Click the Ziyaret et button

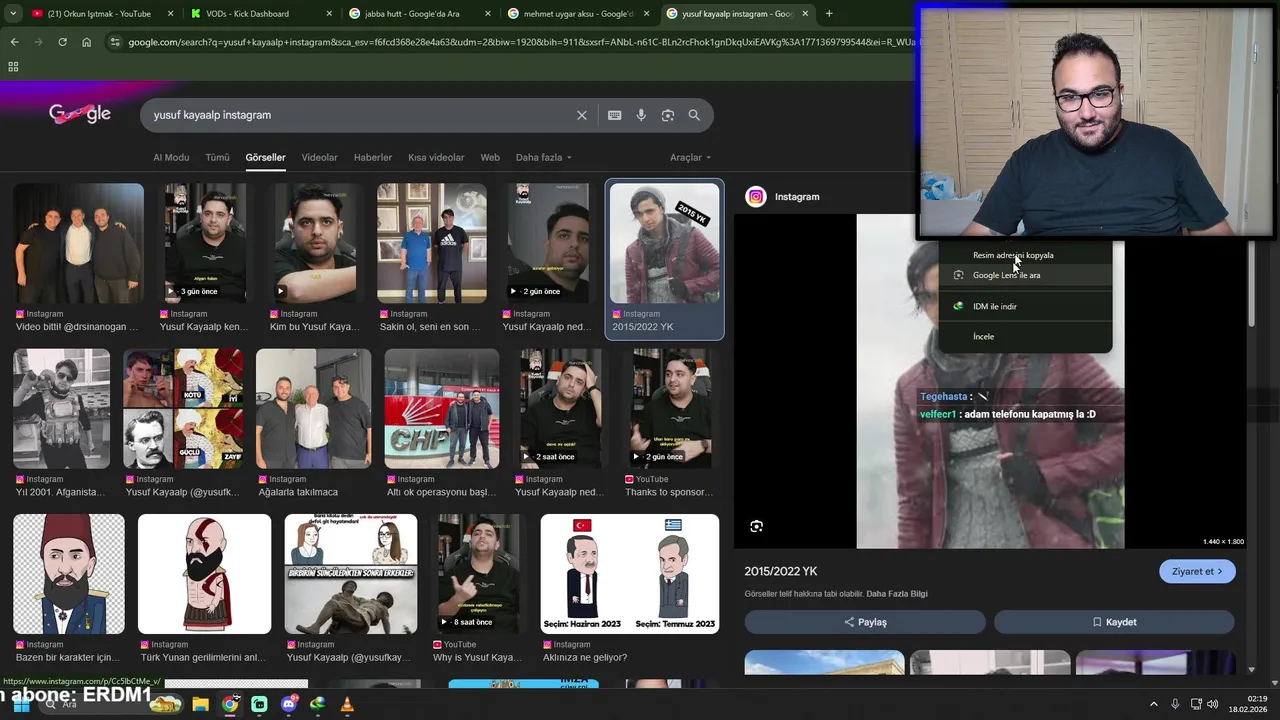tap(1197, 571)
